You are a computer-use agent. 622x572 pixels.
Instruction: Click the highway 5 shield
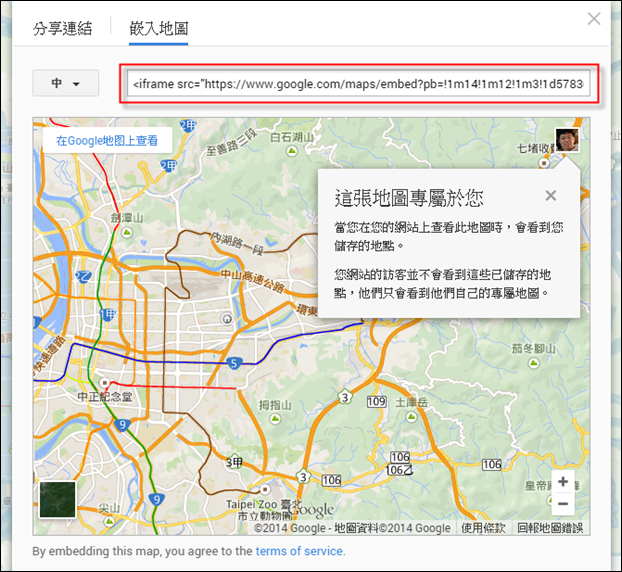click(x=234, y=363)
